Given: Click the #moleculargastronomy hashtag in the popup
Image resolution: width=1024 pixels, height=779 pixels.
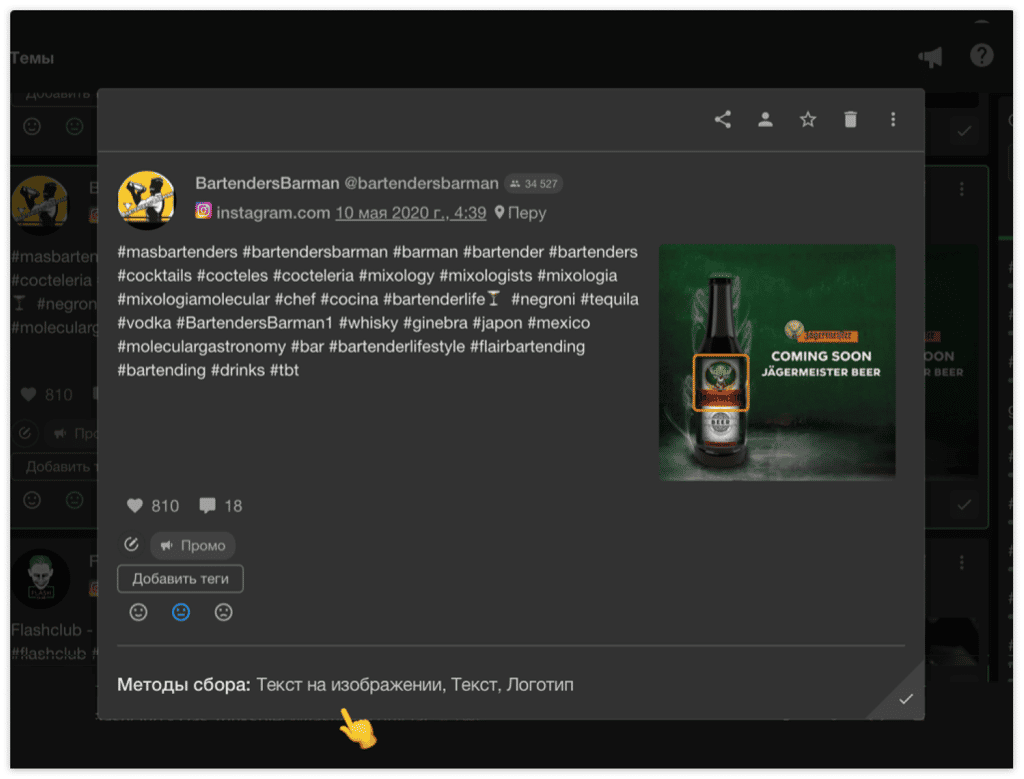Looking at the screenshot, I should (202, 346).
